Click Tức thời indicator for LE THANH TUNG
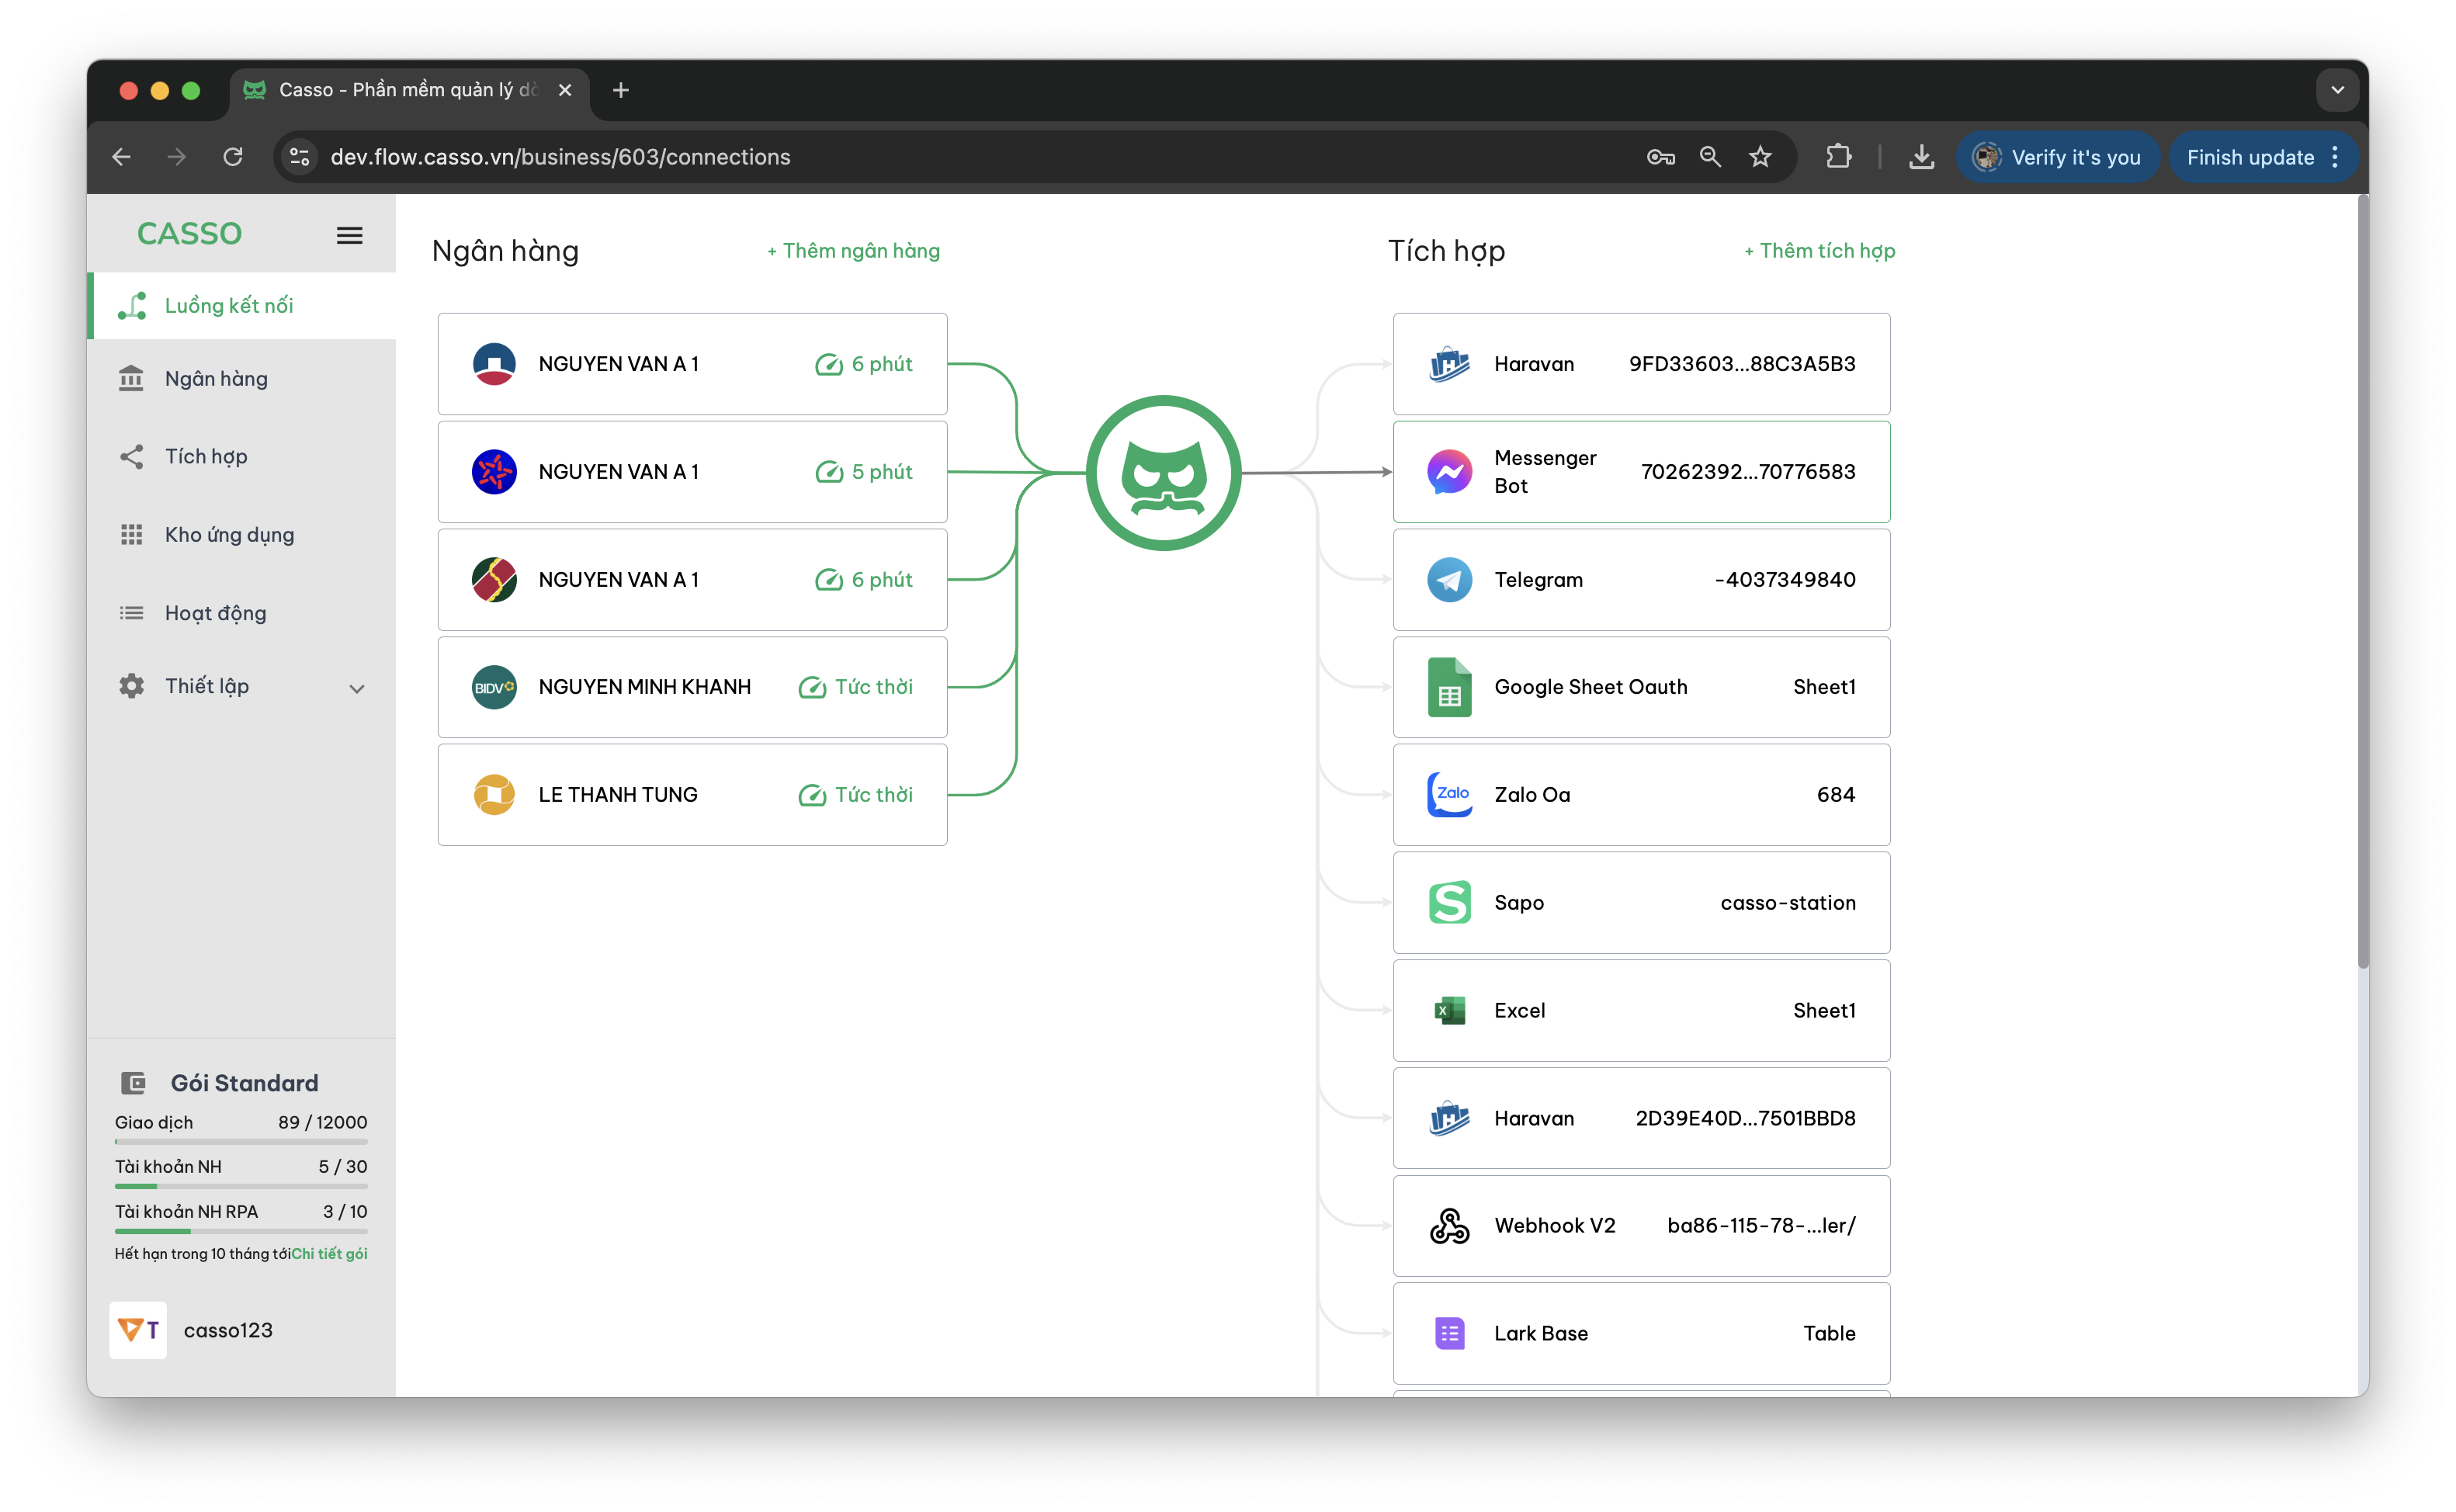The image size is (2456, 1512). point(855,795)
